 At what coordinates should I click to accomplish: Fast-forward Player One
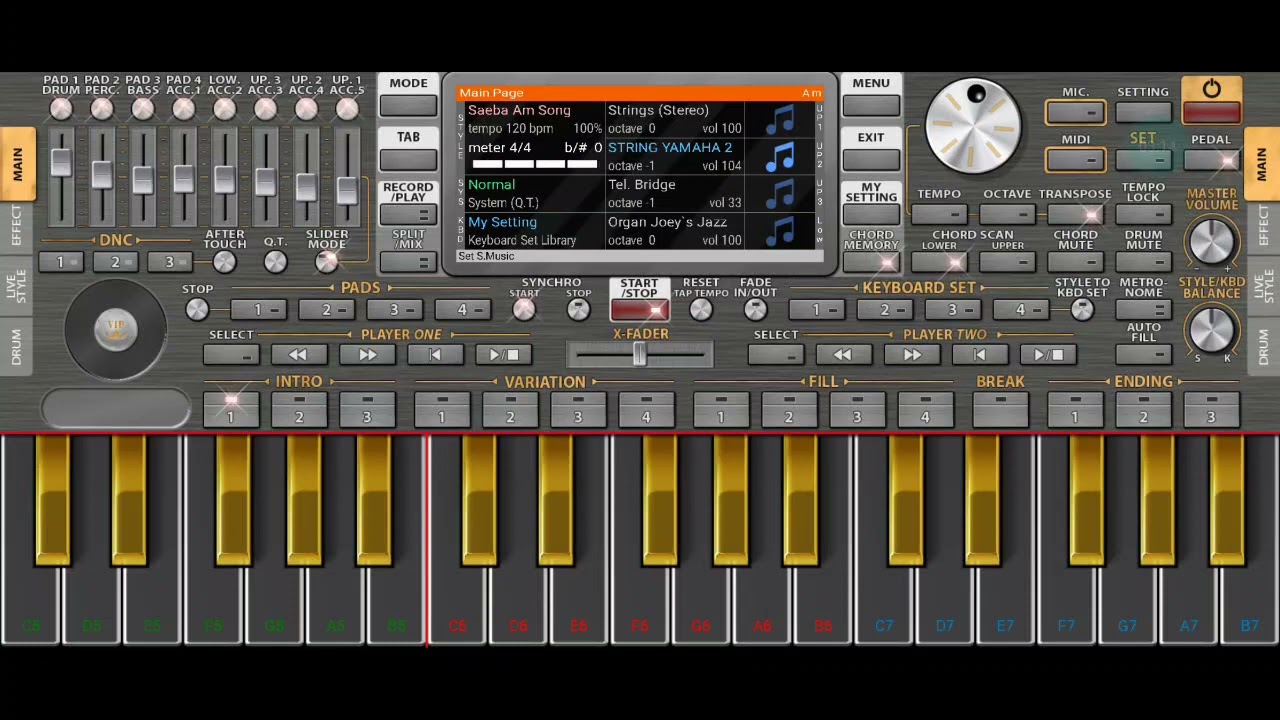367,355
